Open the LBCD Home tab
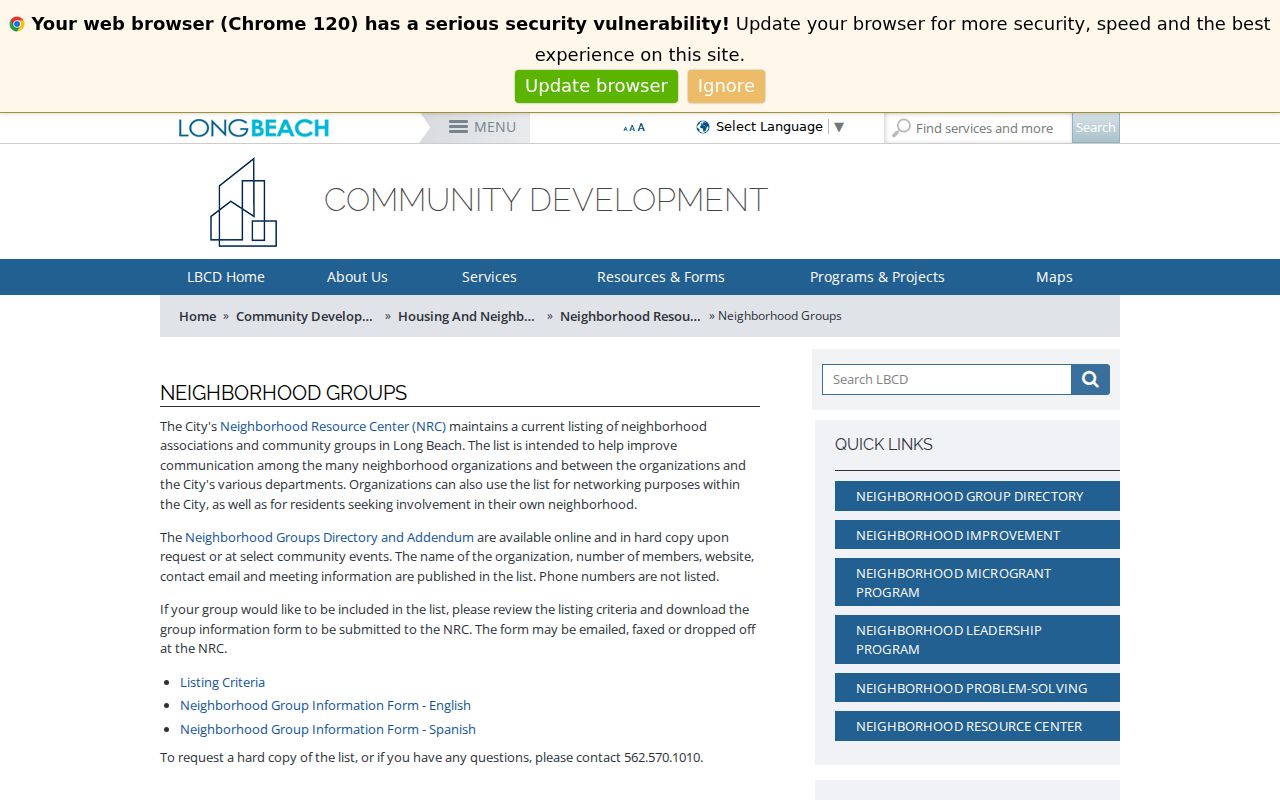The width and height of the screenshot is (1280, 800). [226, 277]
